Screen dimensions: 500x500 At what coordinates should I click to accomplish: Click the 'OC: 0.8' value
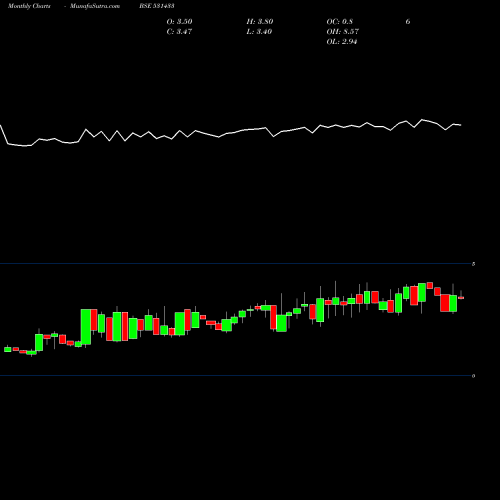point(339,22)
